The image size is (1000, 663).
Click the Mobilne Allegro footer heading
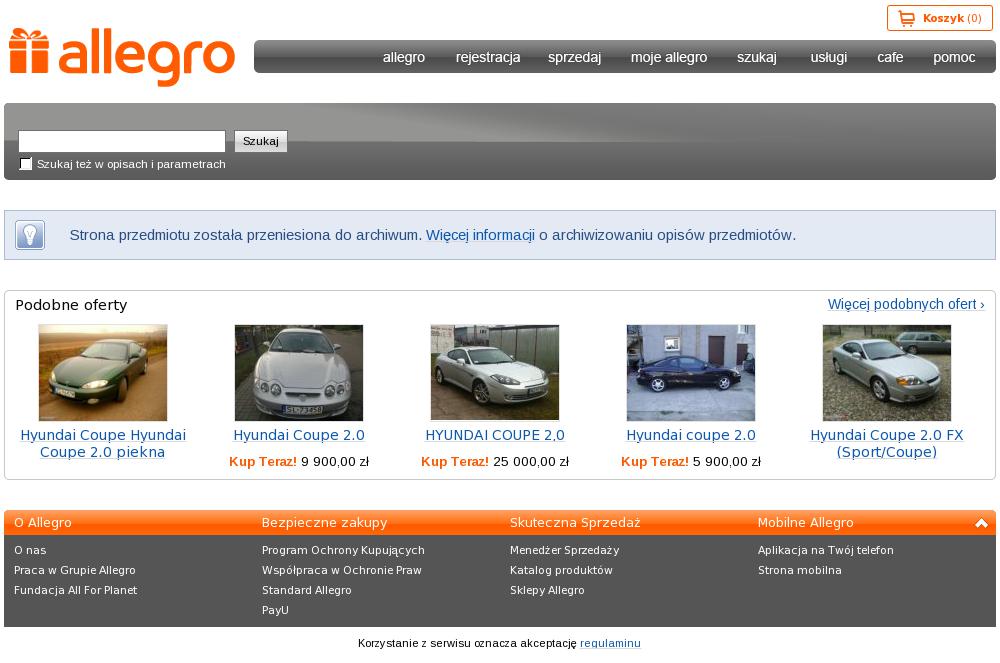click(805, 523)
